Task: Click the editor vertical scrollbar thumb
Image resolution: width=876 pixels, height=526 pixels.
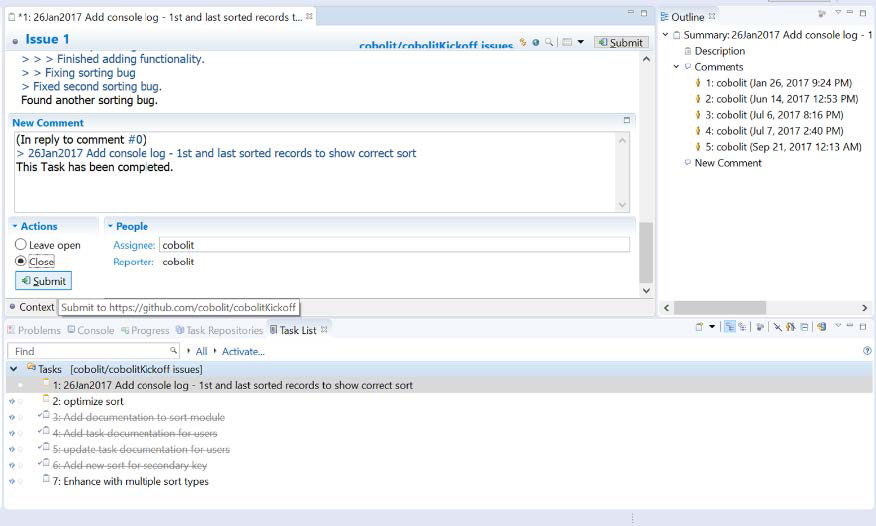Action: point(646,253)
